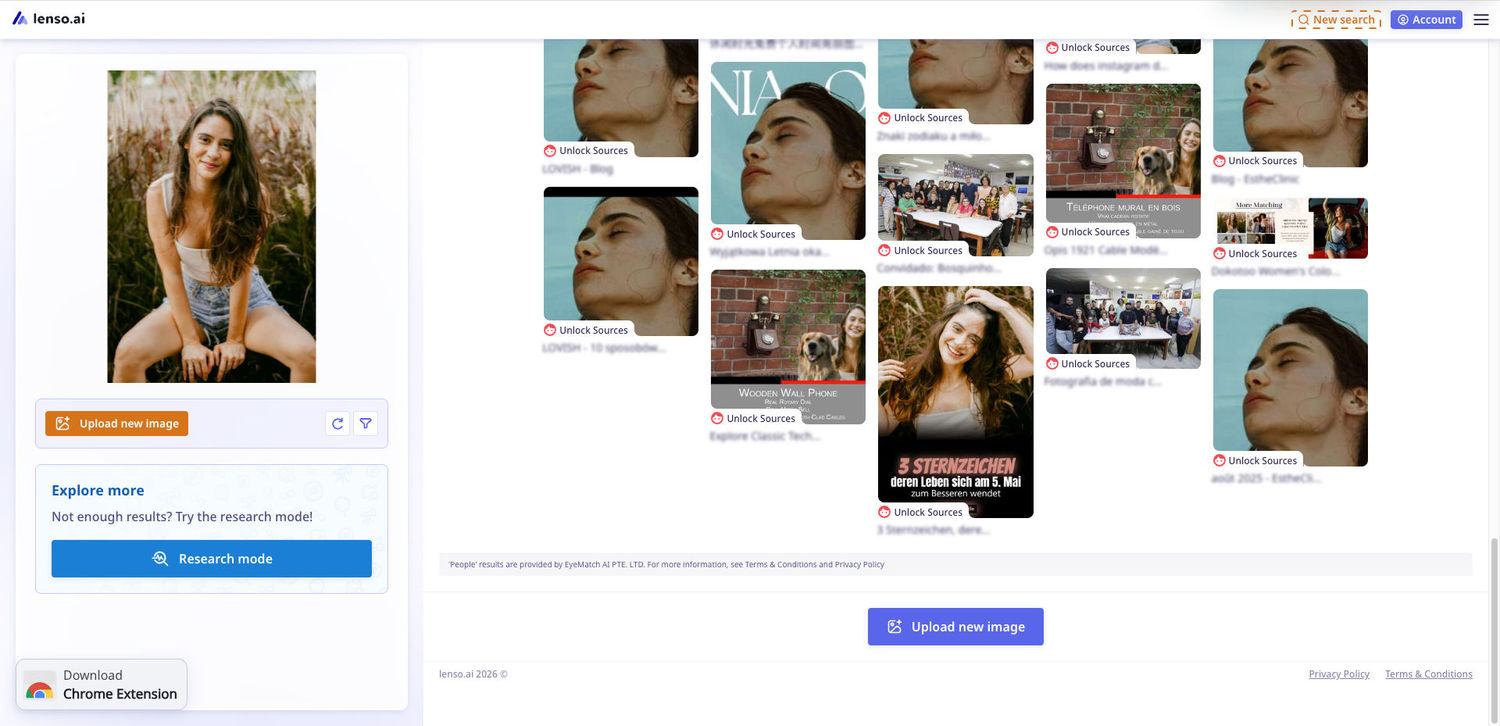Click unlock icon on 3 Sternzeichen result

(x=884, y=512)
